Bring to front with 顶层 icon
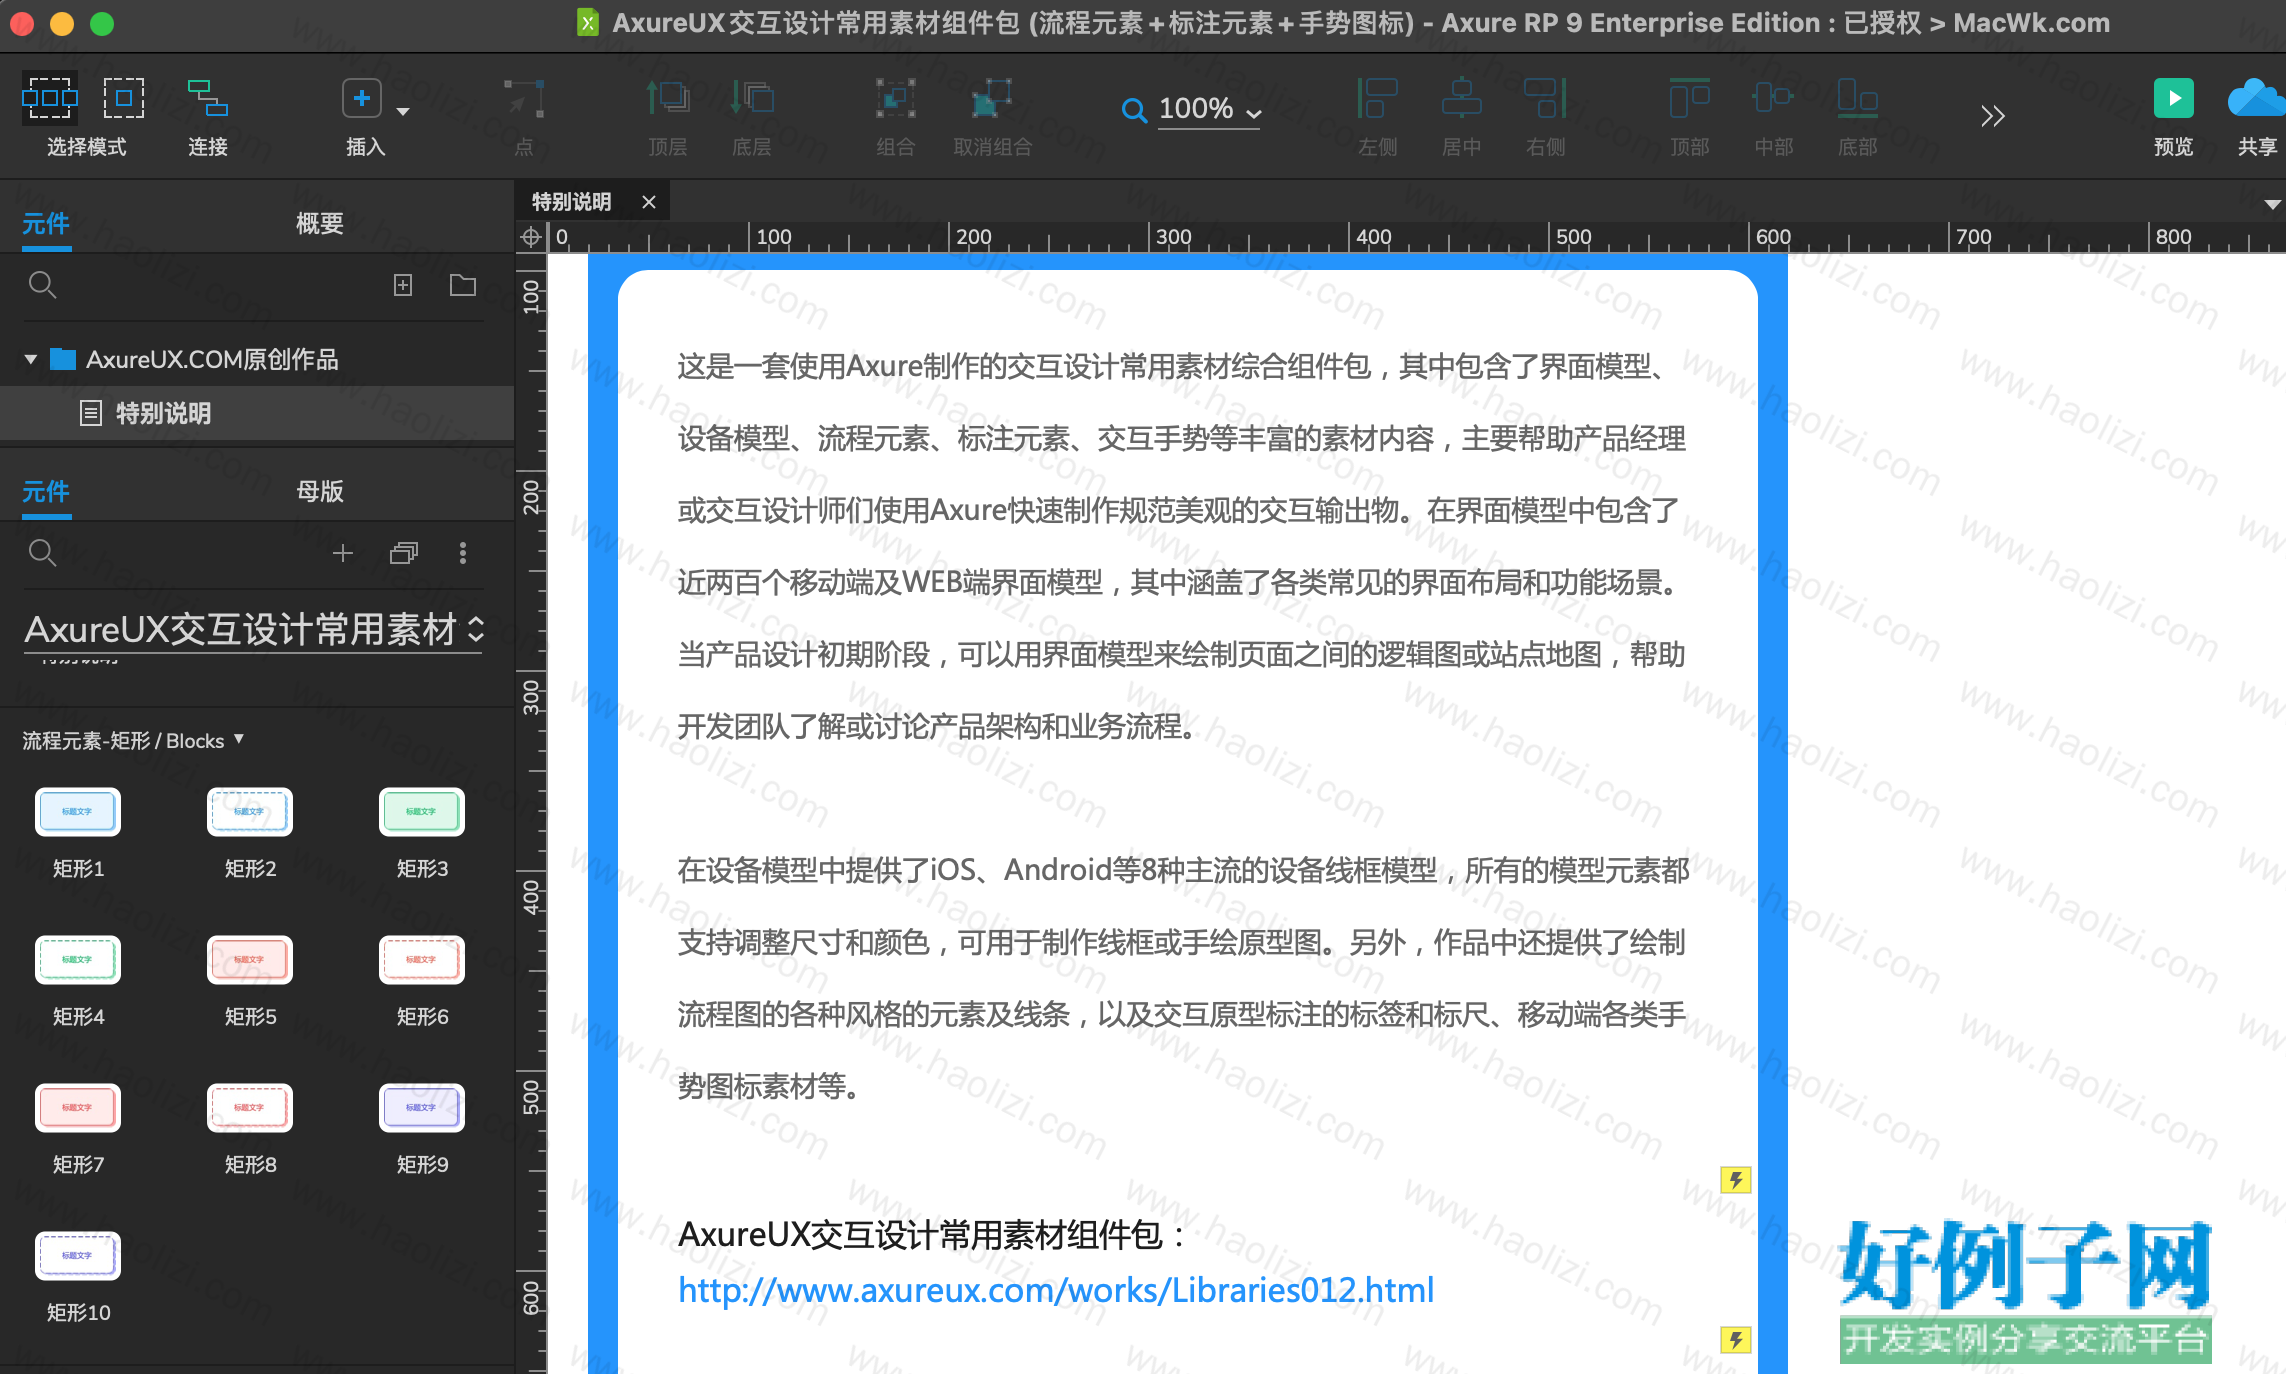Screen dimensions: 2286x1374 pyautogui.click(x=667, y=98)
